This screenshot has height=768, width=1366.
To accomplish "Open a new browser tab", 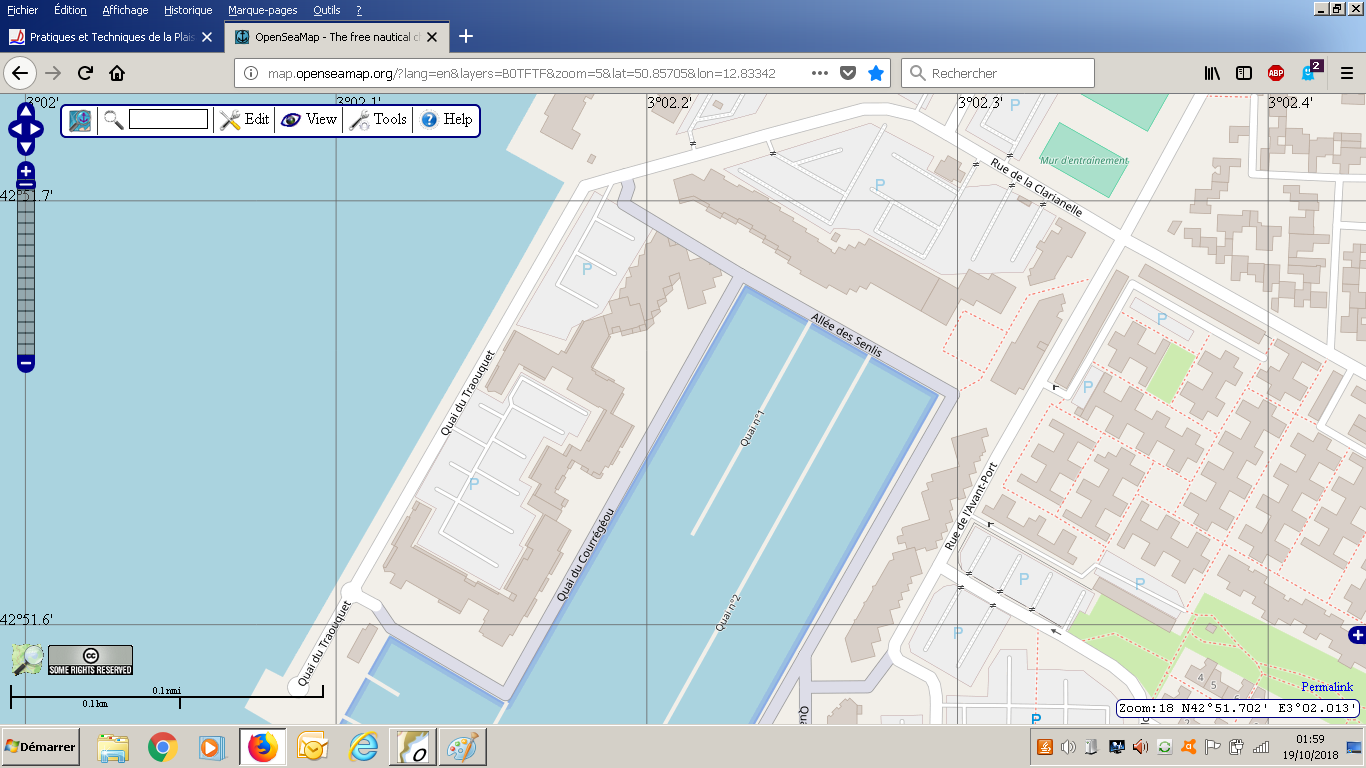I will tap(466, 37).
